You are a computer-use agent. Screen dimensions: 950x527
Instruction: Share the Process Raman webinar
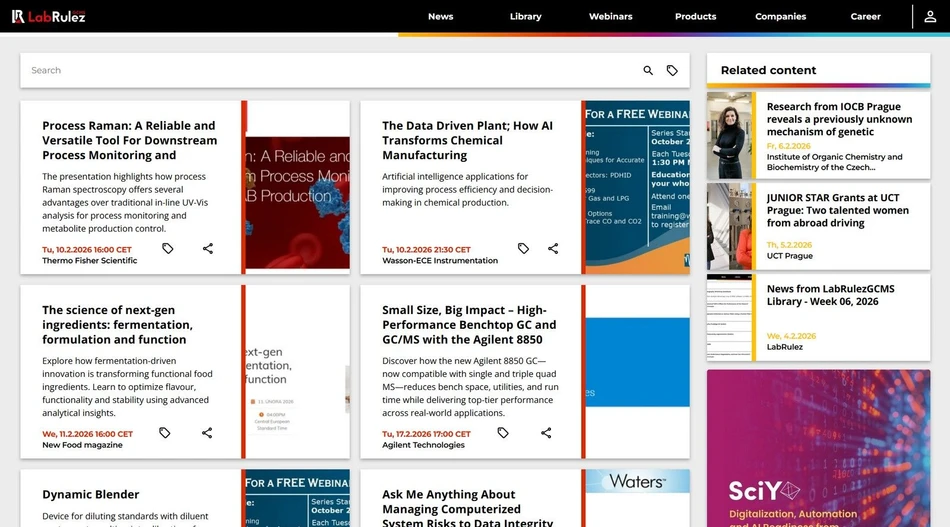(208, 248)
